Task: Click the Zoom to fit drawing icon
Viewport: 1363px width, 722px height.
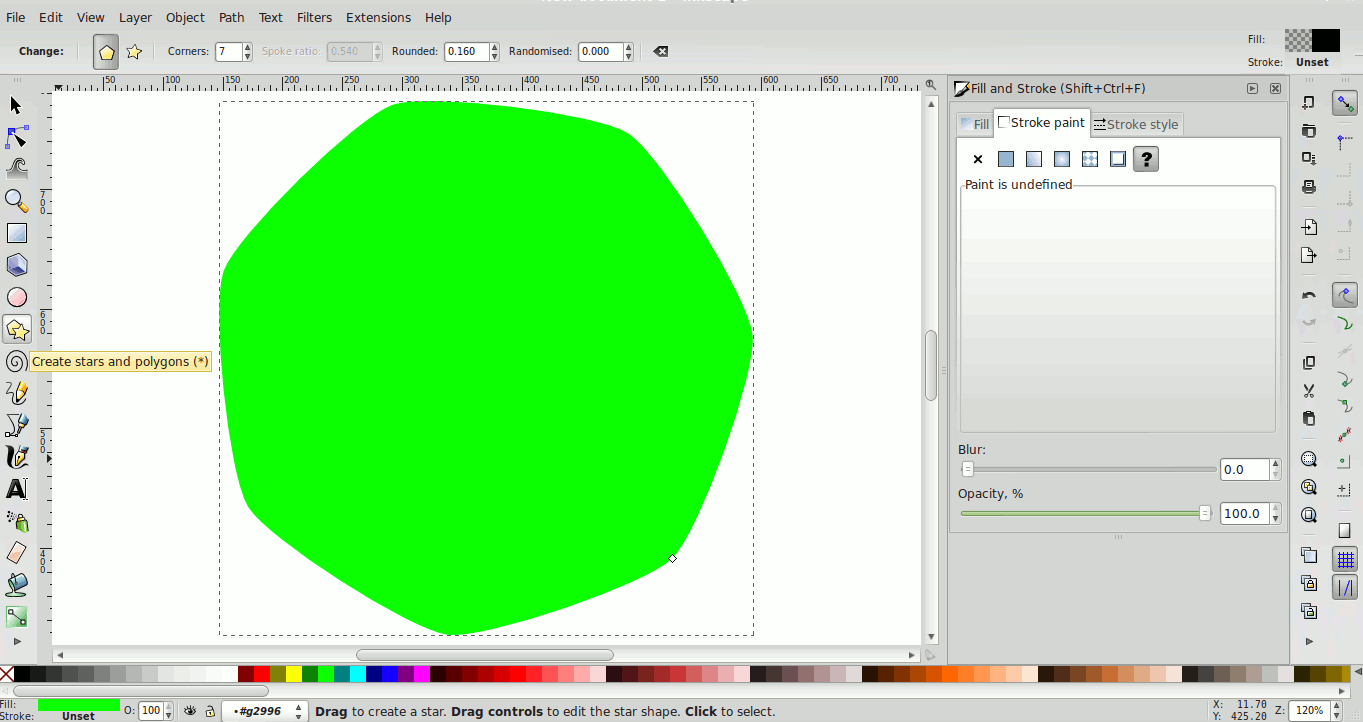Action: (1309, 487)
